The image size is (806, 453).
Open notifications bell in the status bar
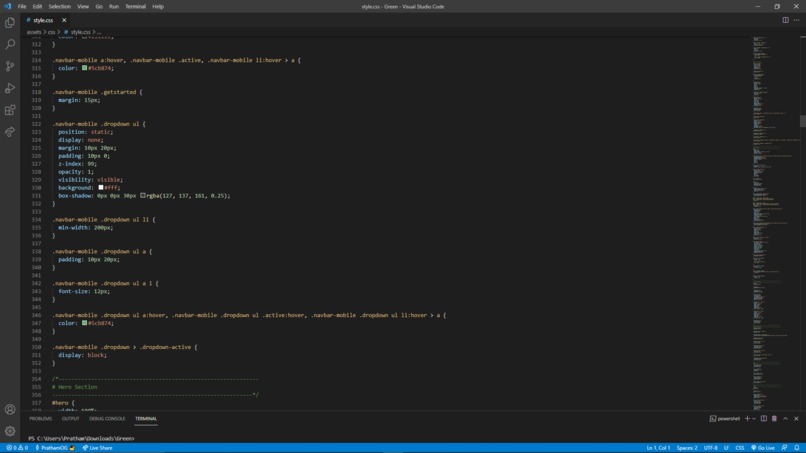pos(797,448)
